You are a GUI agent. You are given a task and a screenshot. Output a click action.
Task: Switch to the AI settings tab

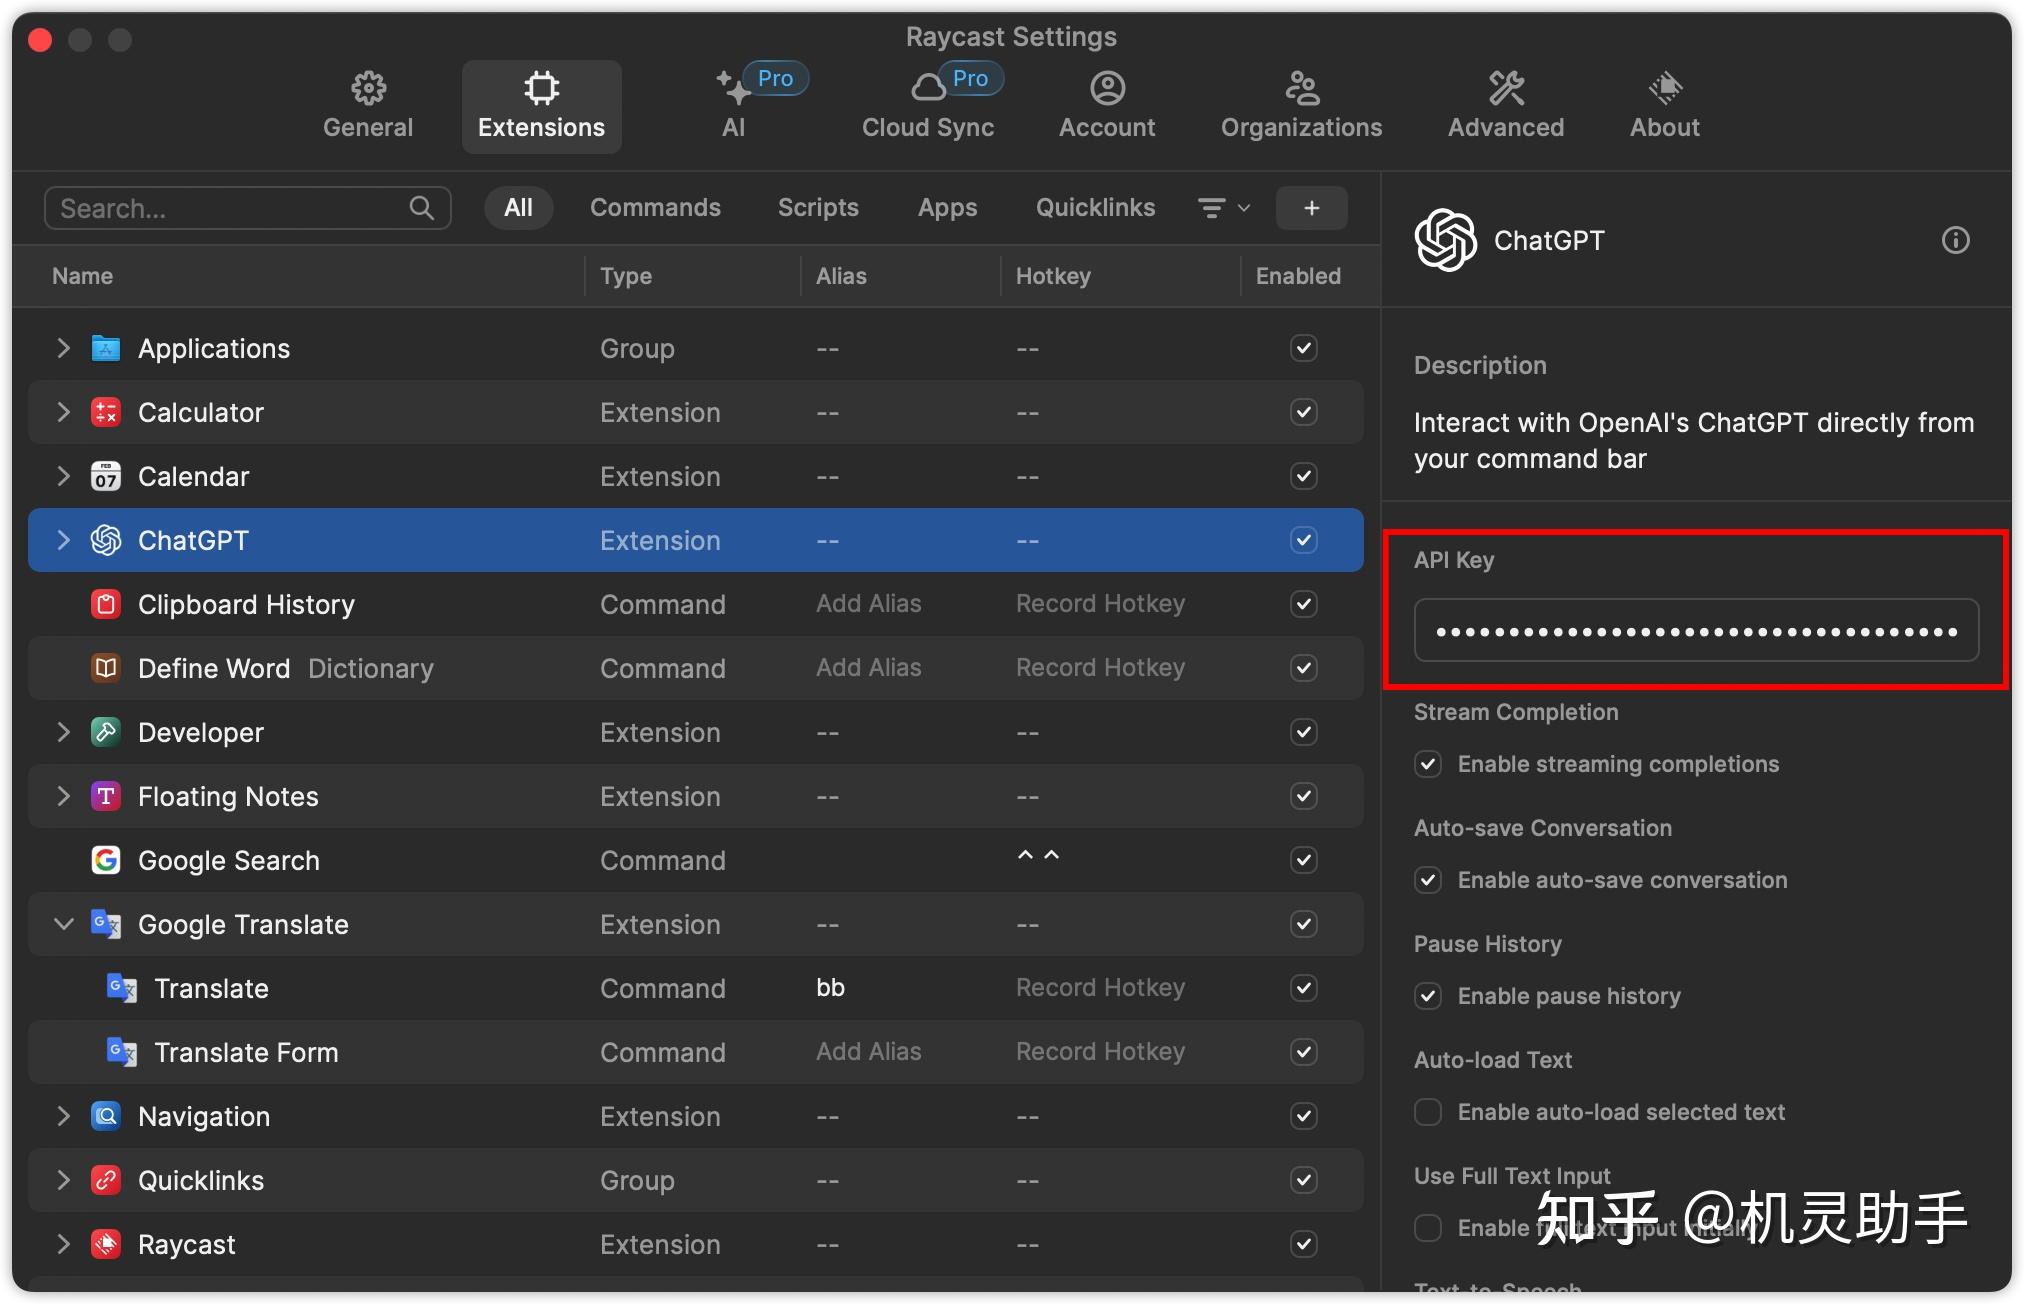coord(734,105)
